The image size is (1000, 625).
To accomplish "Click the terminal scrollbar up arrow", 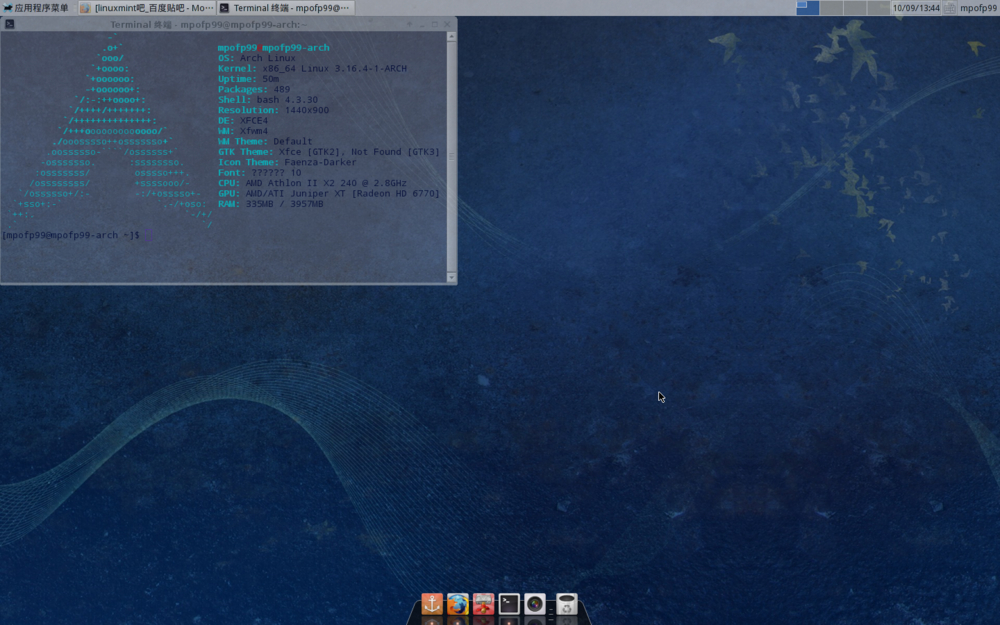I will click(x=451, y=37).
